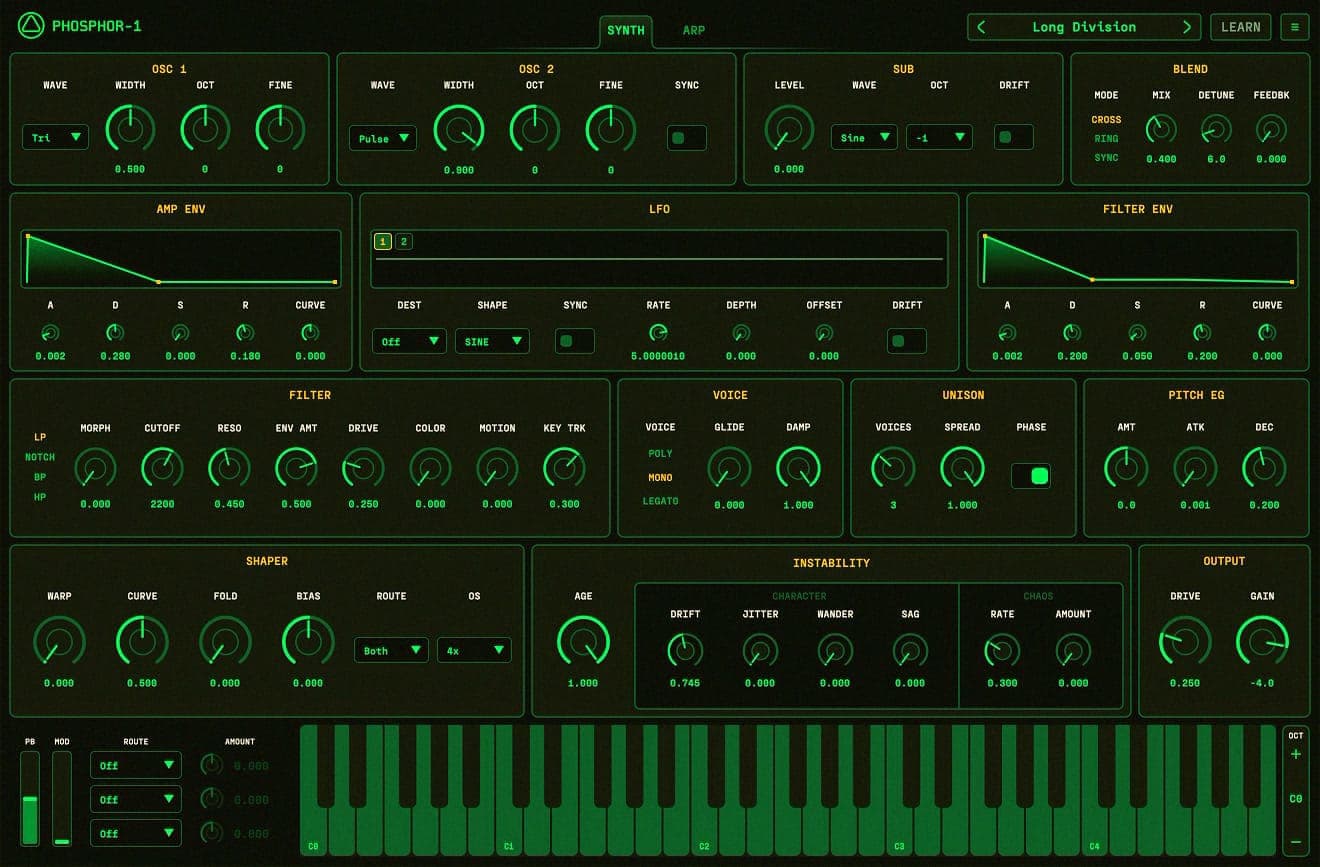1320x867 pixels.
Task: Open the first mod ROUTE dropdown
Action: click(136, 765)
